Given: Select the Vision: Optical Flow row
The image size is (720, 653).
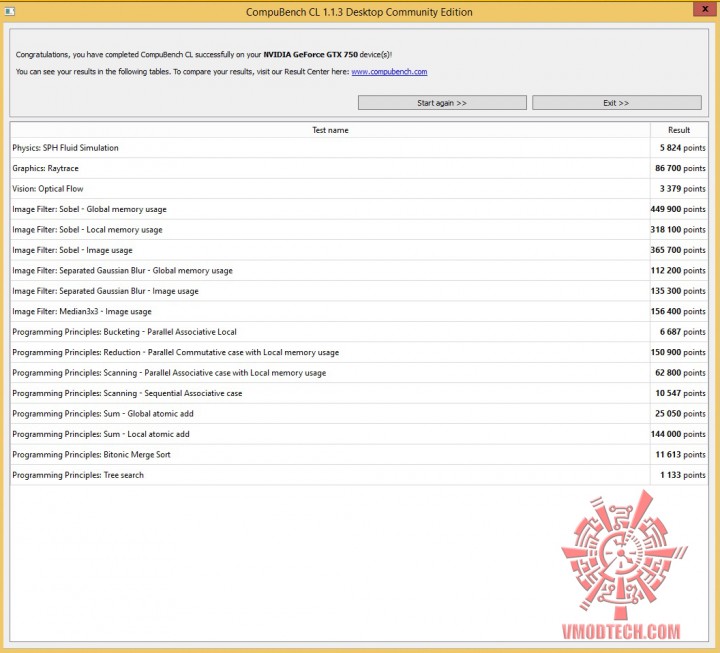Looking at the screenshot, I should coord(359,189).
